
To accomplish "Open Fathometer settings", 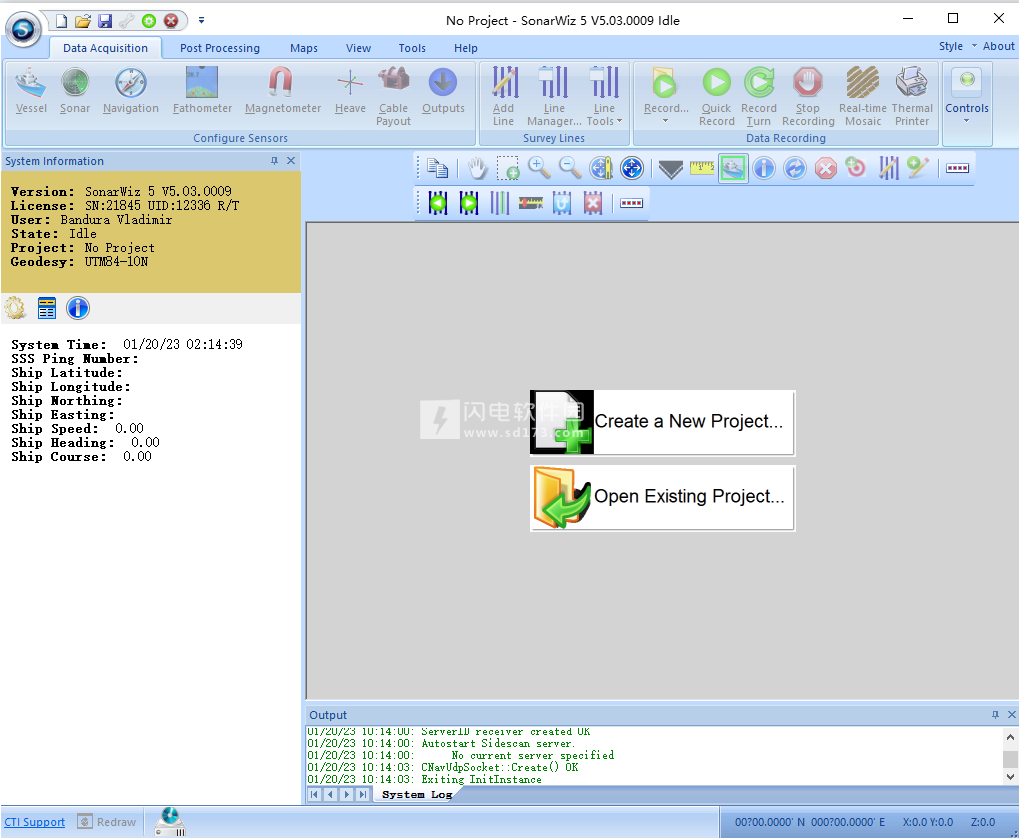I will click(202, 91).
